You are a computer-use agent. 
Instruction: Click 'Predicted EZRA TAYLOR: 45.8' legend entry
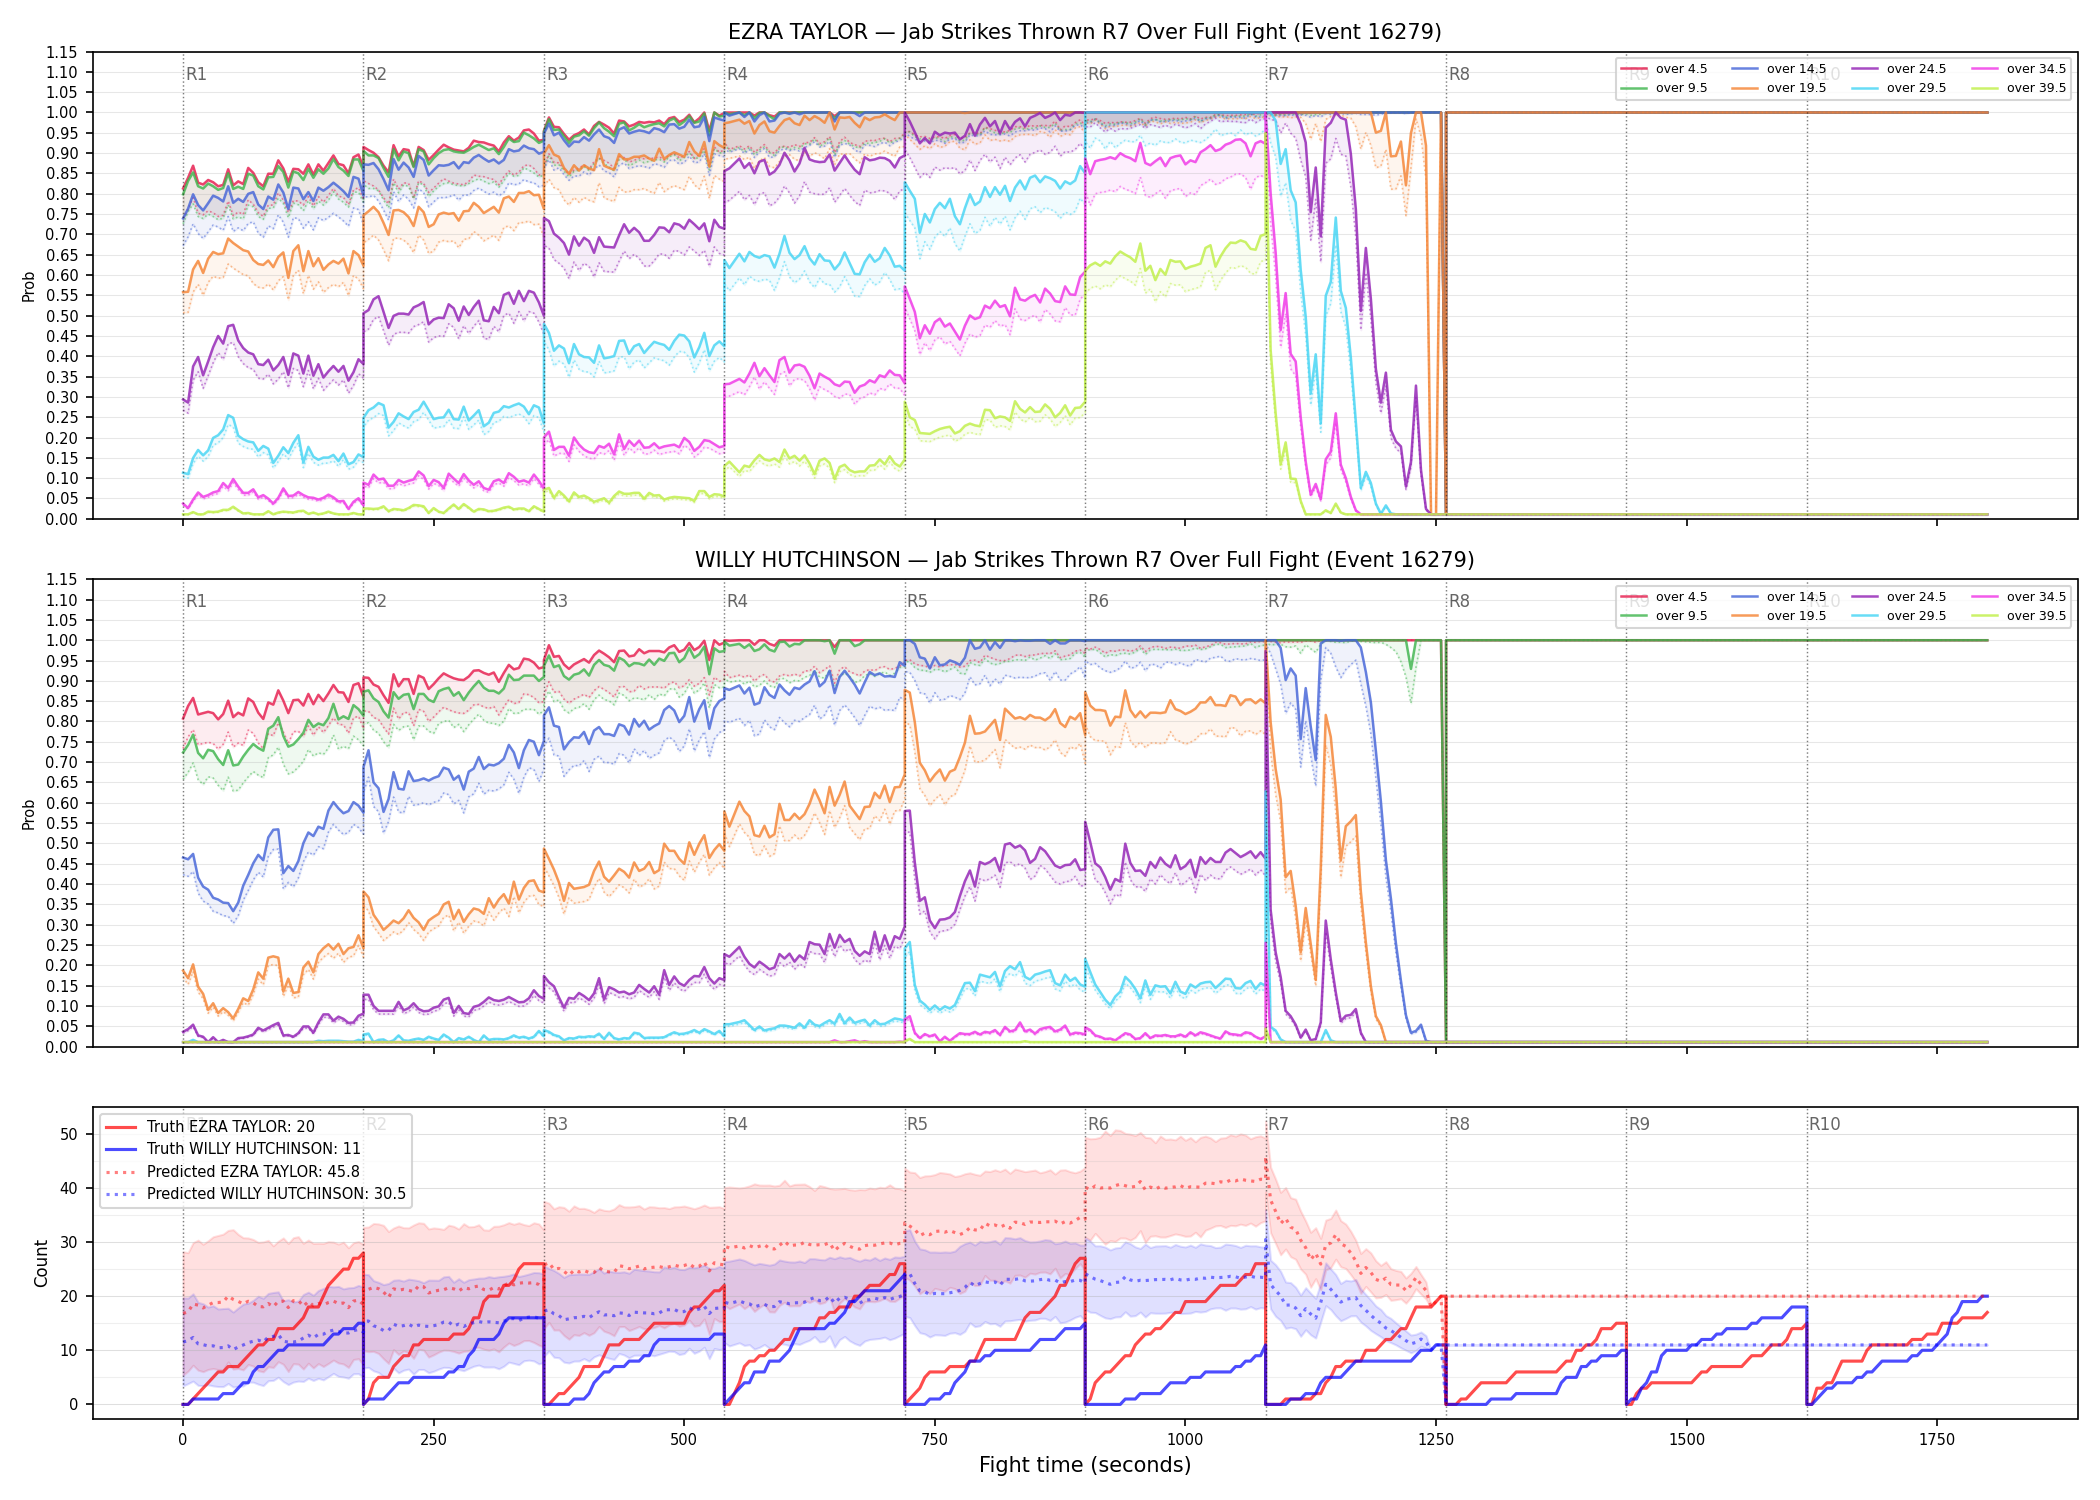pos(232,1172)
